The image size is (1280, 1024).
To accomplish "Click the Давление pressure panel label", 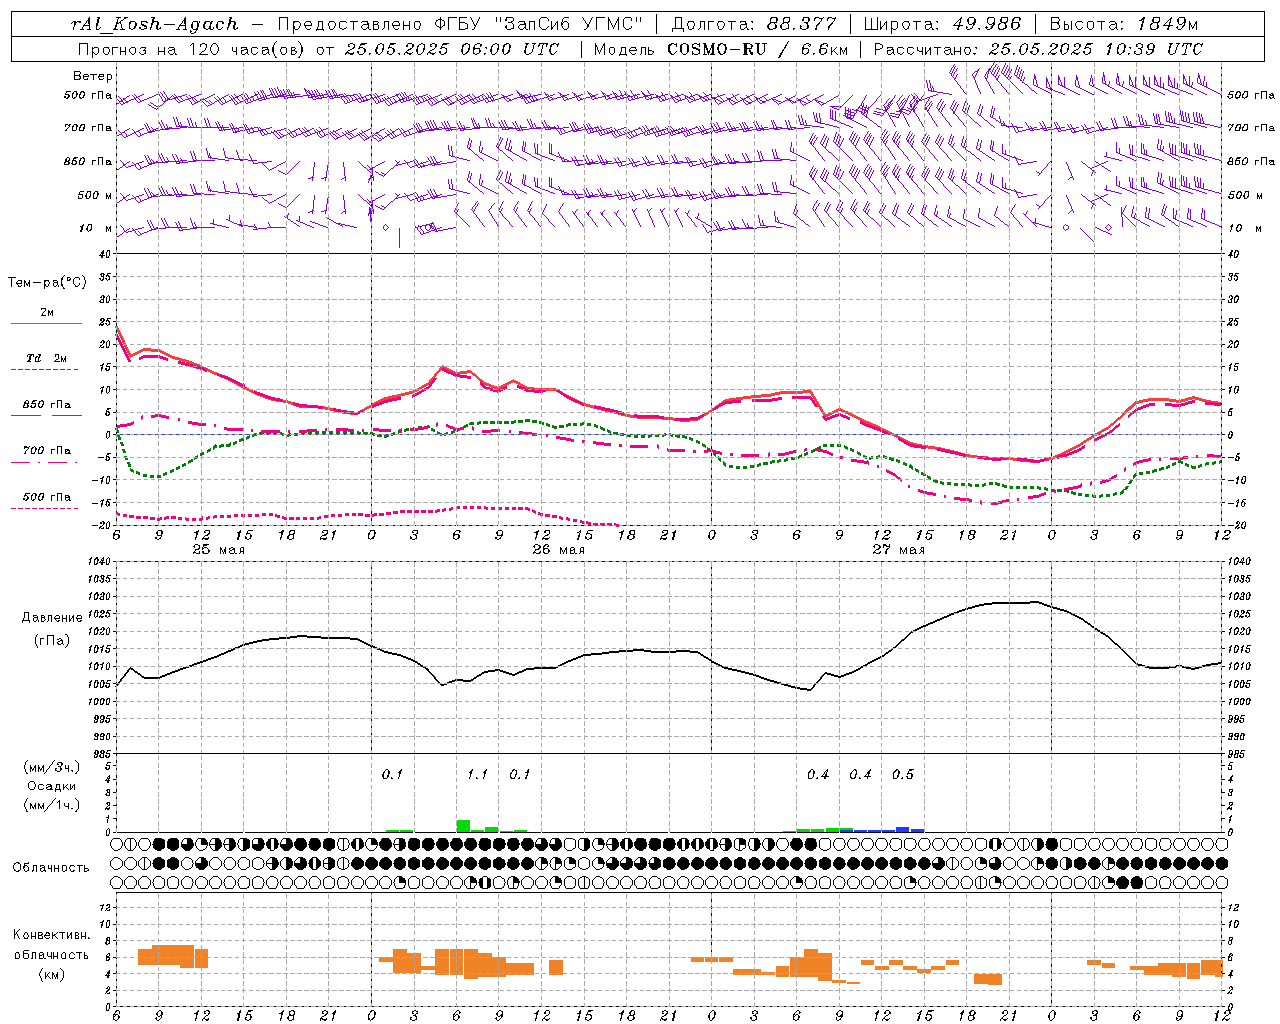I will 52,618.
